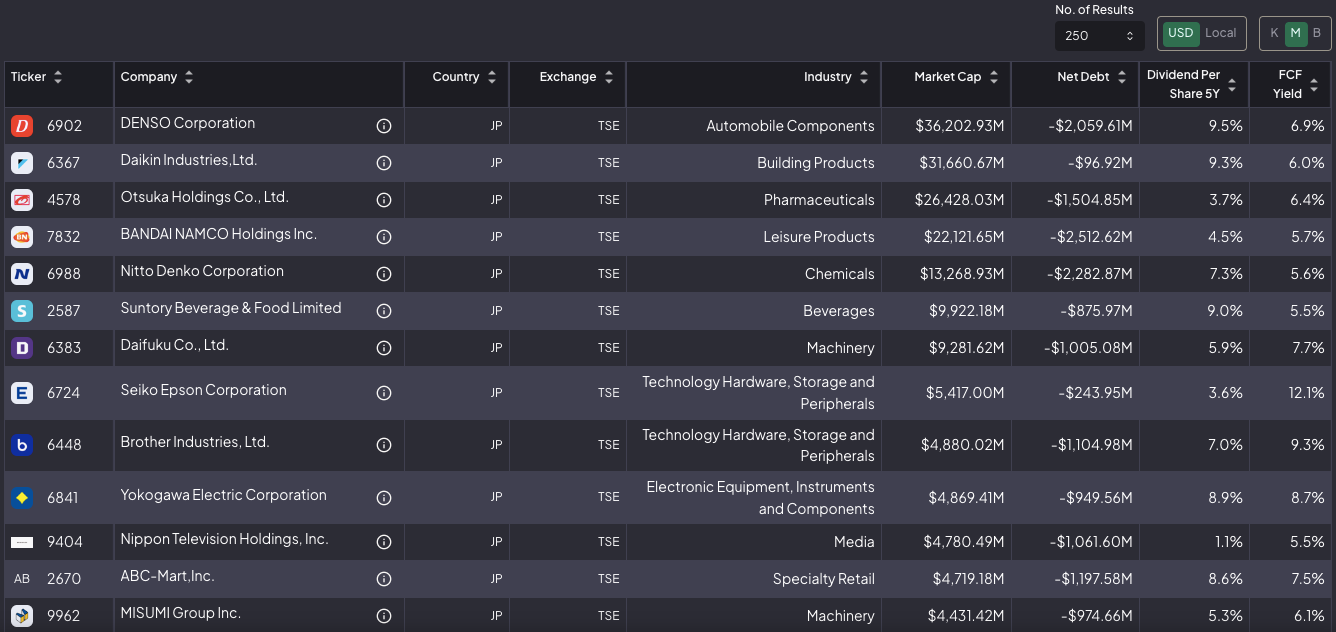The width and height of the screenshot is (1336, 632).
Task: Open info icon for Daikin Industries
Action: click(x=383, y=163)
